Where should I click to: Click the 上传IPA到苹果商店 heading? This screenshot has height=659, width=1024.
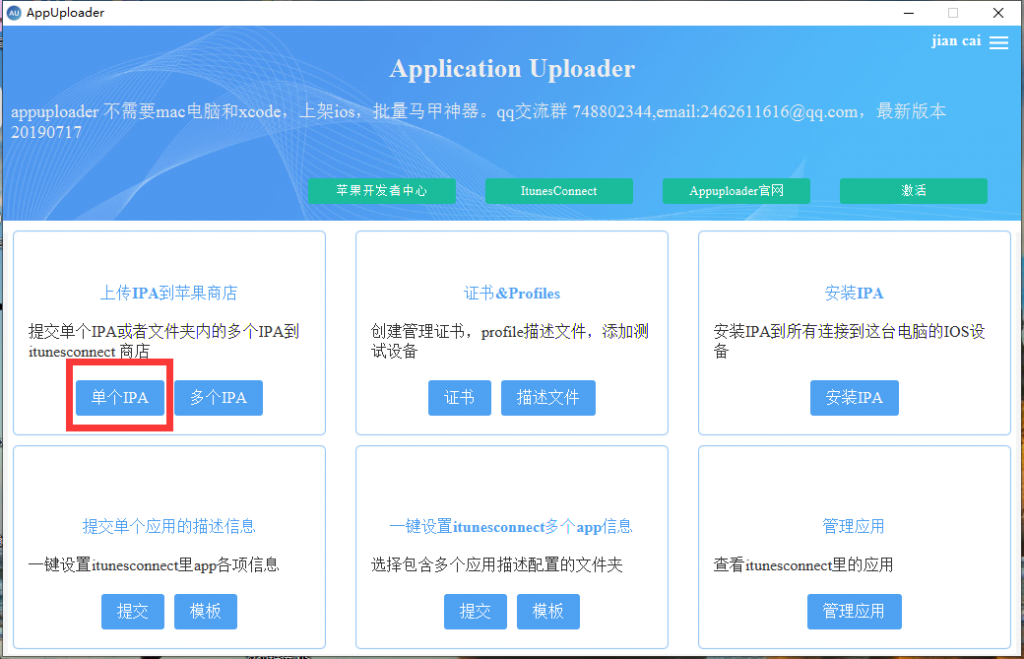click(x=168, y=293)
